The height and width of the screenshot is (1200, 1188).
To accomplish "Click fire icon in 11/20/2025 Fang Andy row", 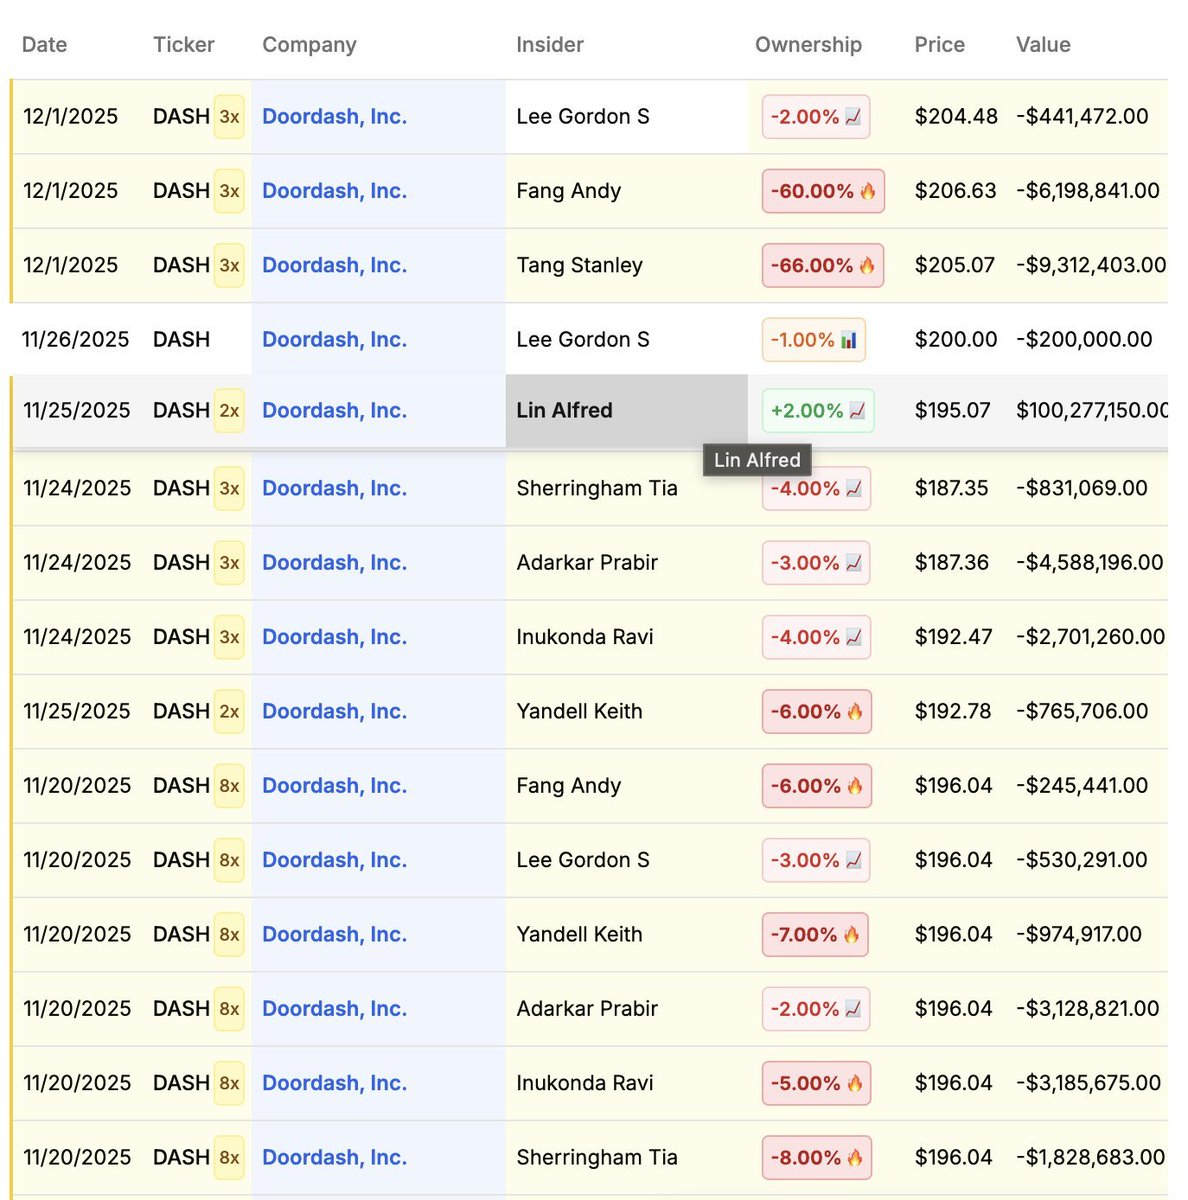I will tap(855, 786).
